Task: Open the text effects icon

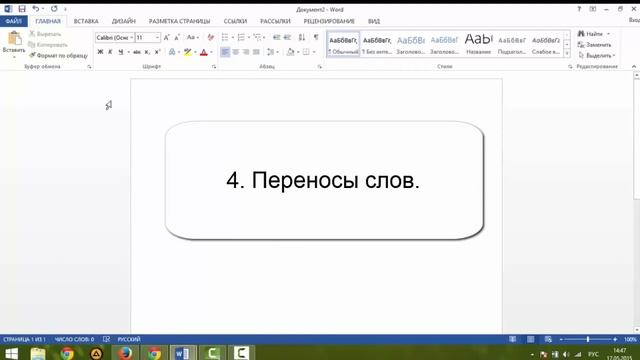Action: [x=172, y=52]
